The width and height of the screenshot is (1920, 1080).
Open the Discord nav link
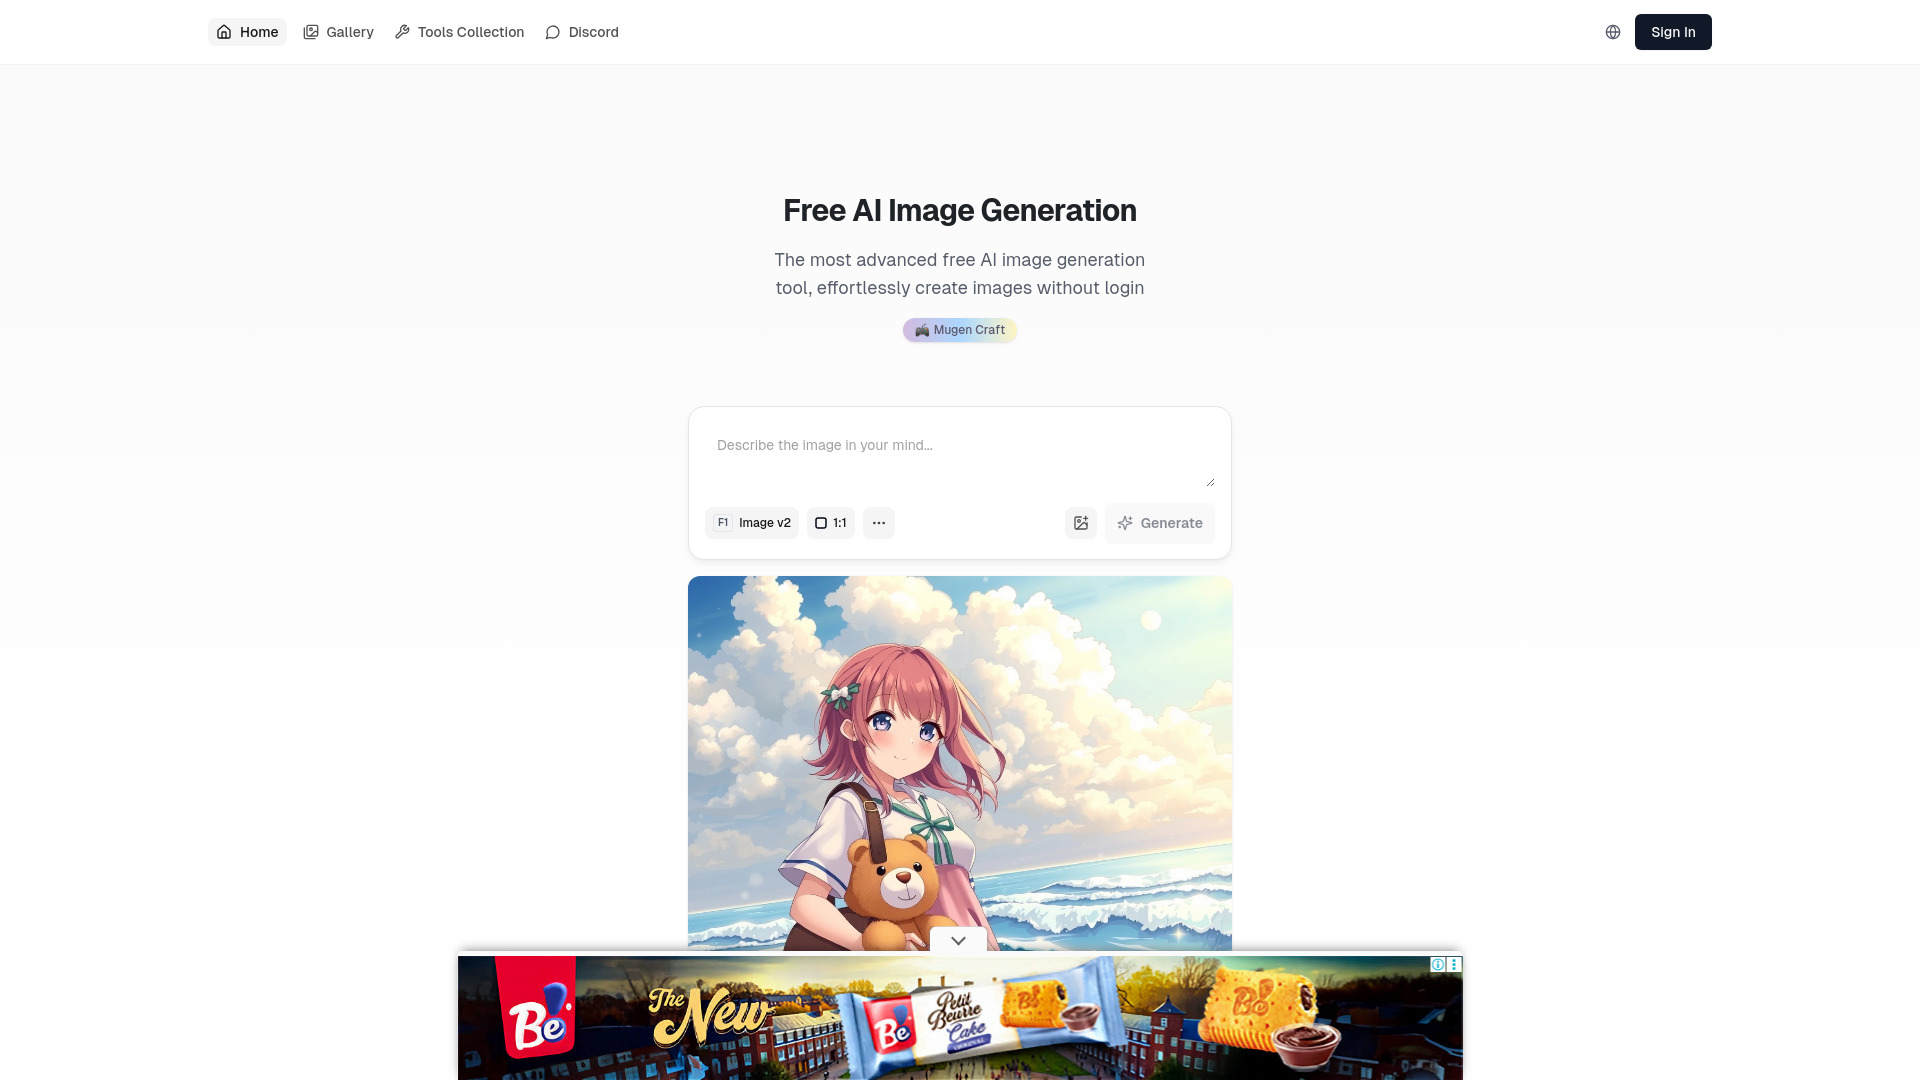point(582,32)
